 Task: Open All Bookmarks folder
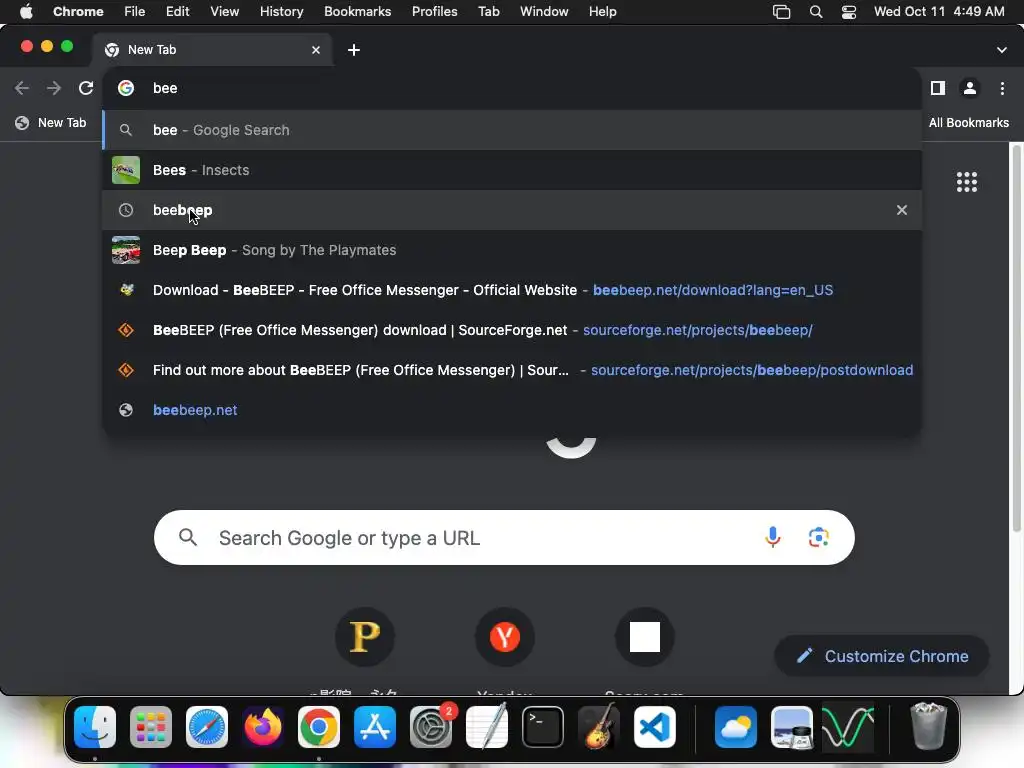[968, 123]
